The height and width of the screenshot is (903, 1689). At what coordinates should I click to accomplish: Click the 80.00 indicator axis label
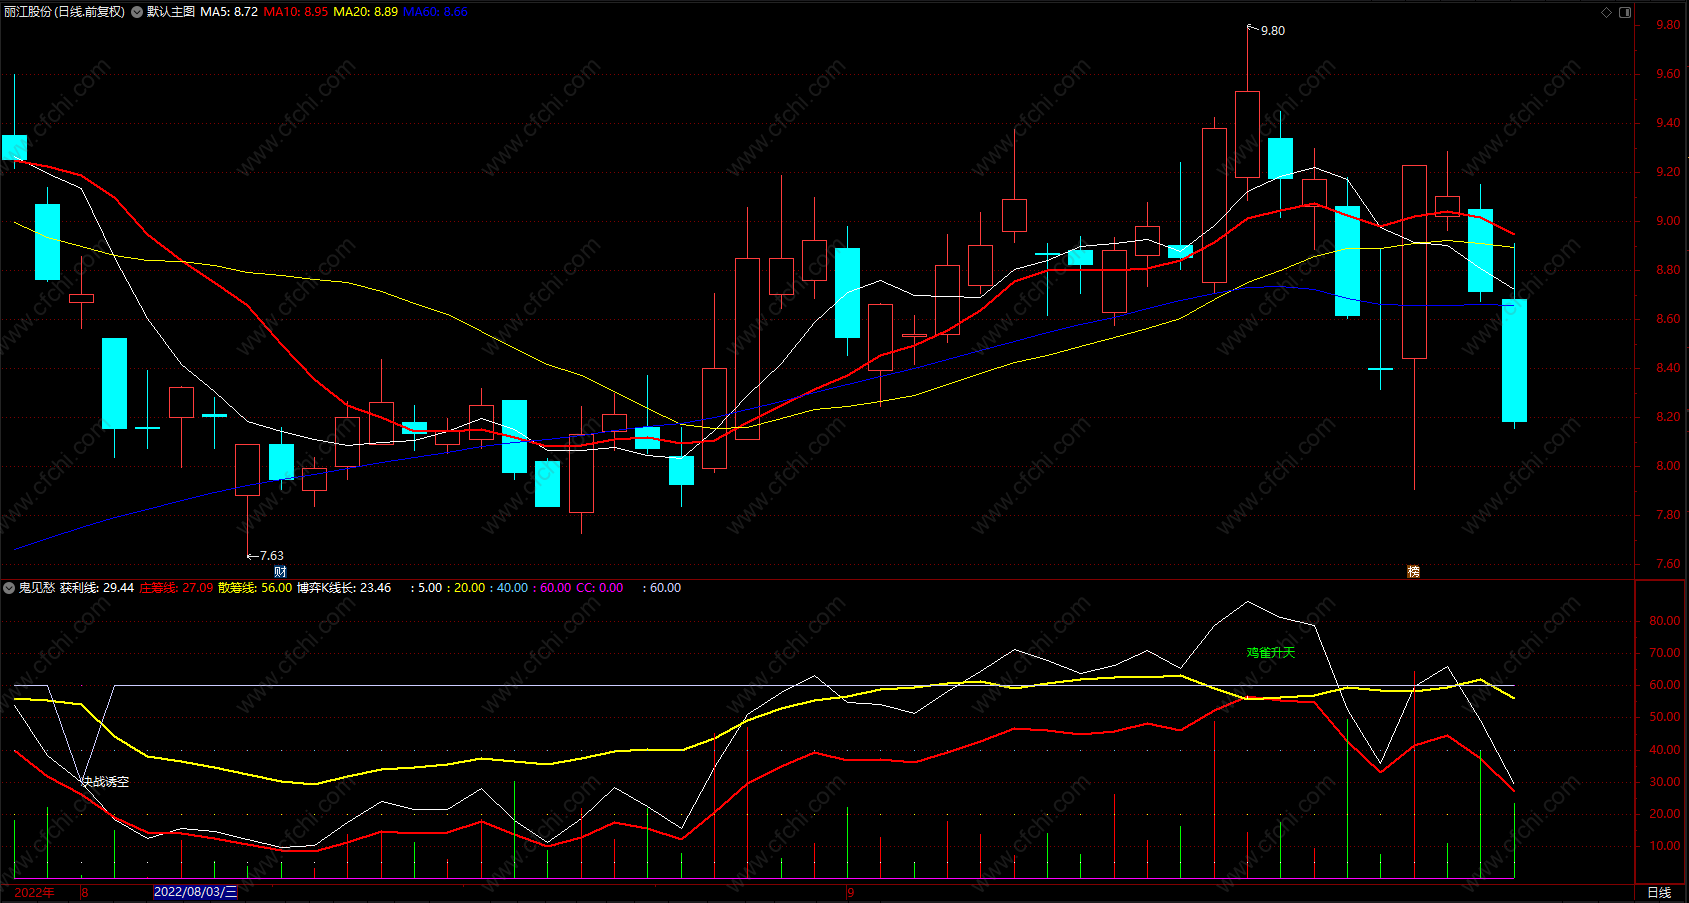click(x=1665, y=621)
